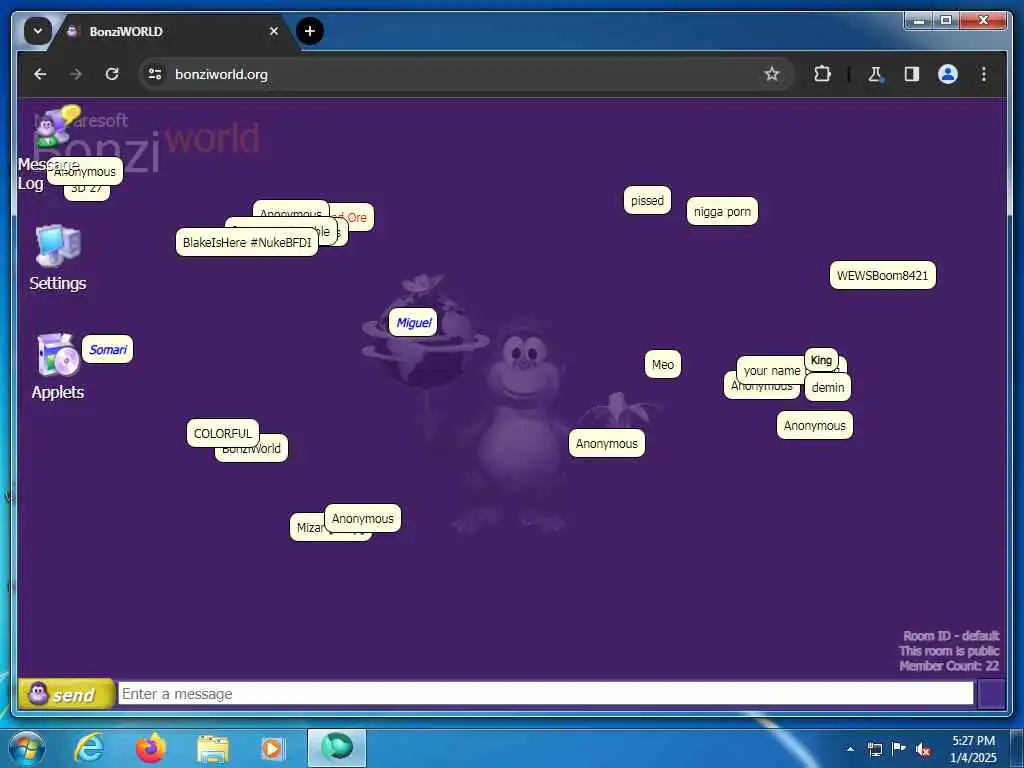Focus the 'Enter a message' text field
This screenshot has width=1024, height=768.
click(x=545, y=694)
